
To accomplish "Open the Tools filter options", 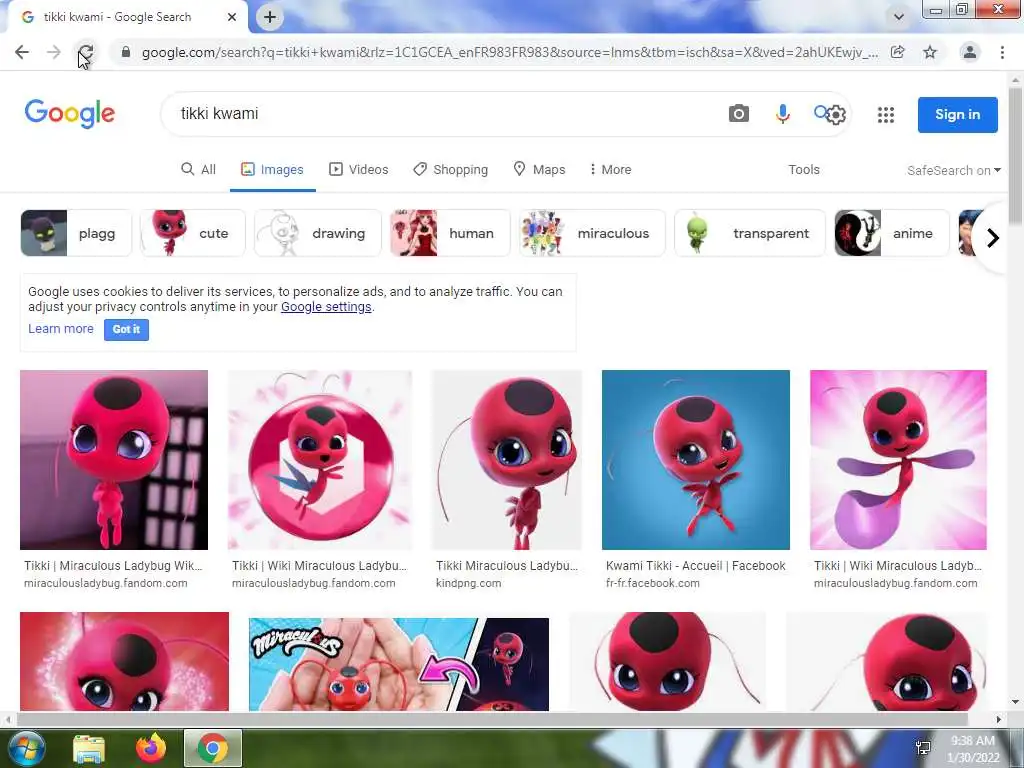I will pyautogui.click(x=804, y=169).
